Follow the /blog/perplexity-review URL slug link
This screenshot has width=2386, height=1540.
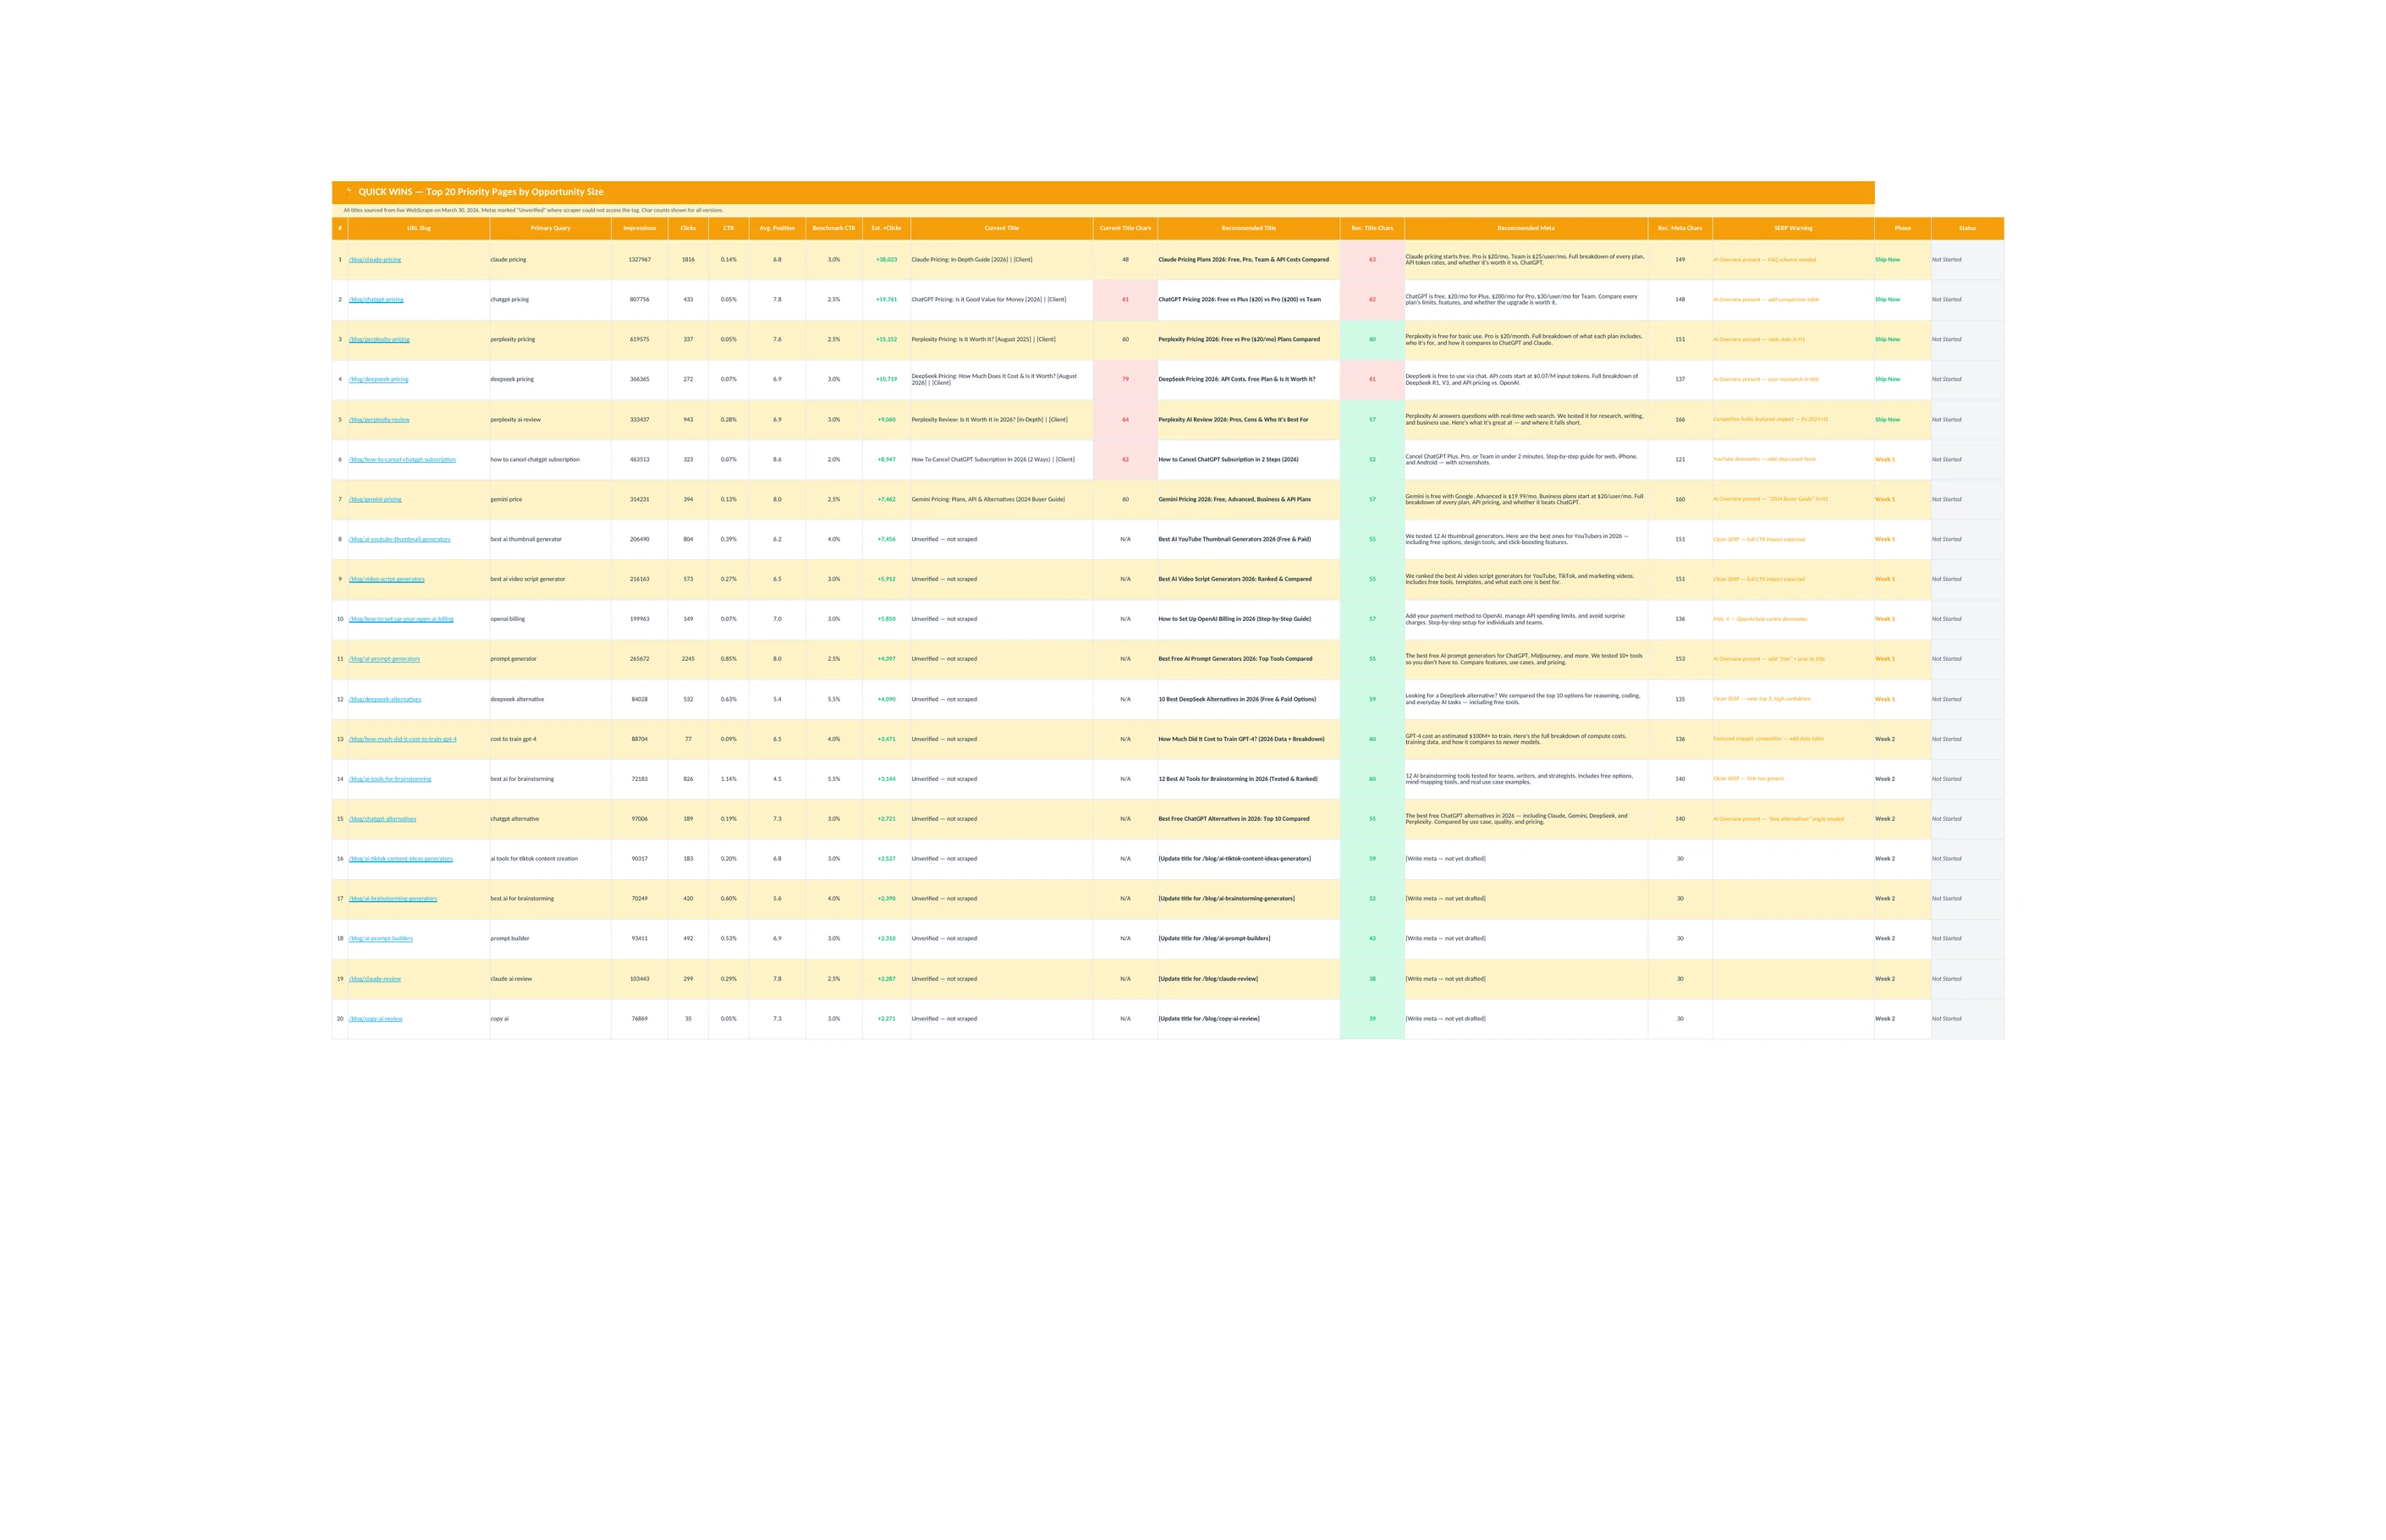(x=379, y=420)
